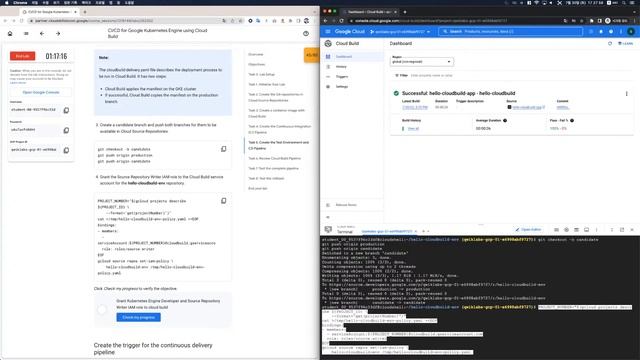Image resolution: width=640 pixels, height=360 pixels.
Task: Collapse the Cloud Build side navigation
Action: click(x=328, y=217)
